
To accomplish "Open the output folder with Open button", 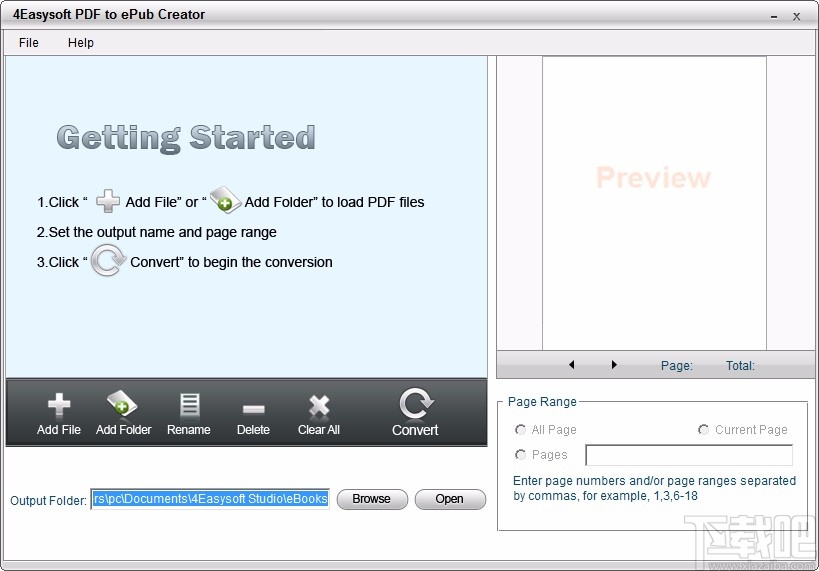I will (450, 499).
